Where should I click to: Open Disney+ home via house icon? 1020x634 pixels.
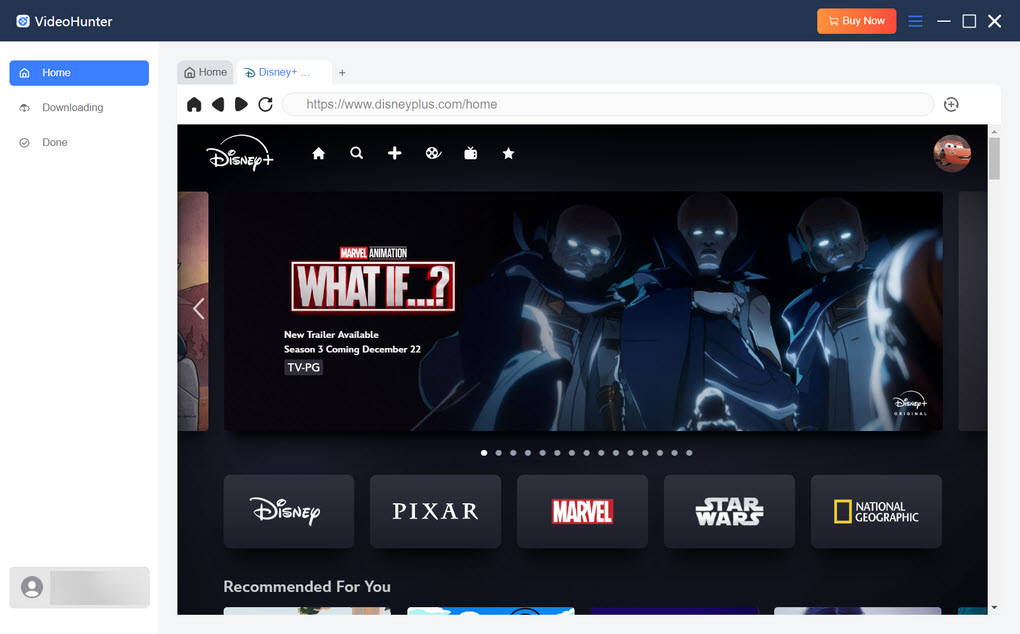(x=318, y=153)
